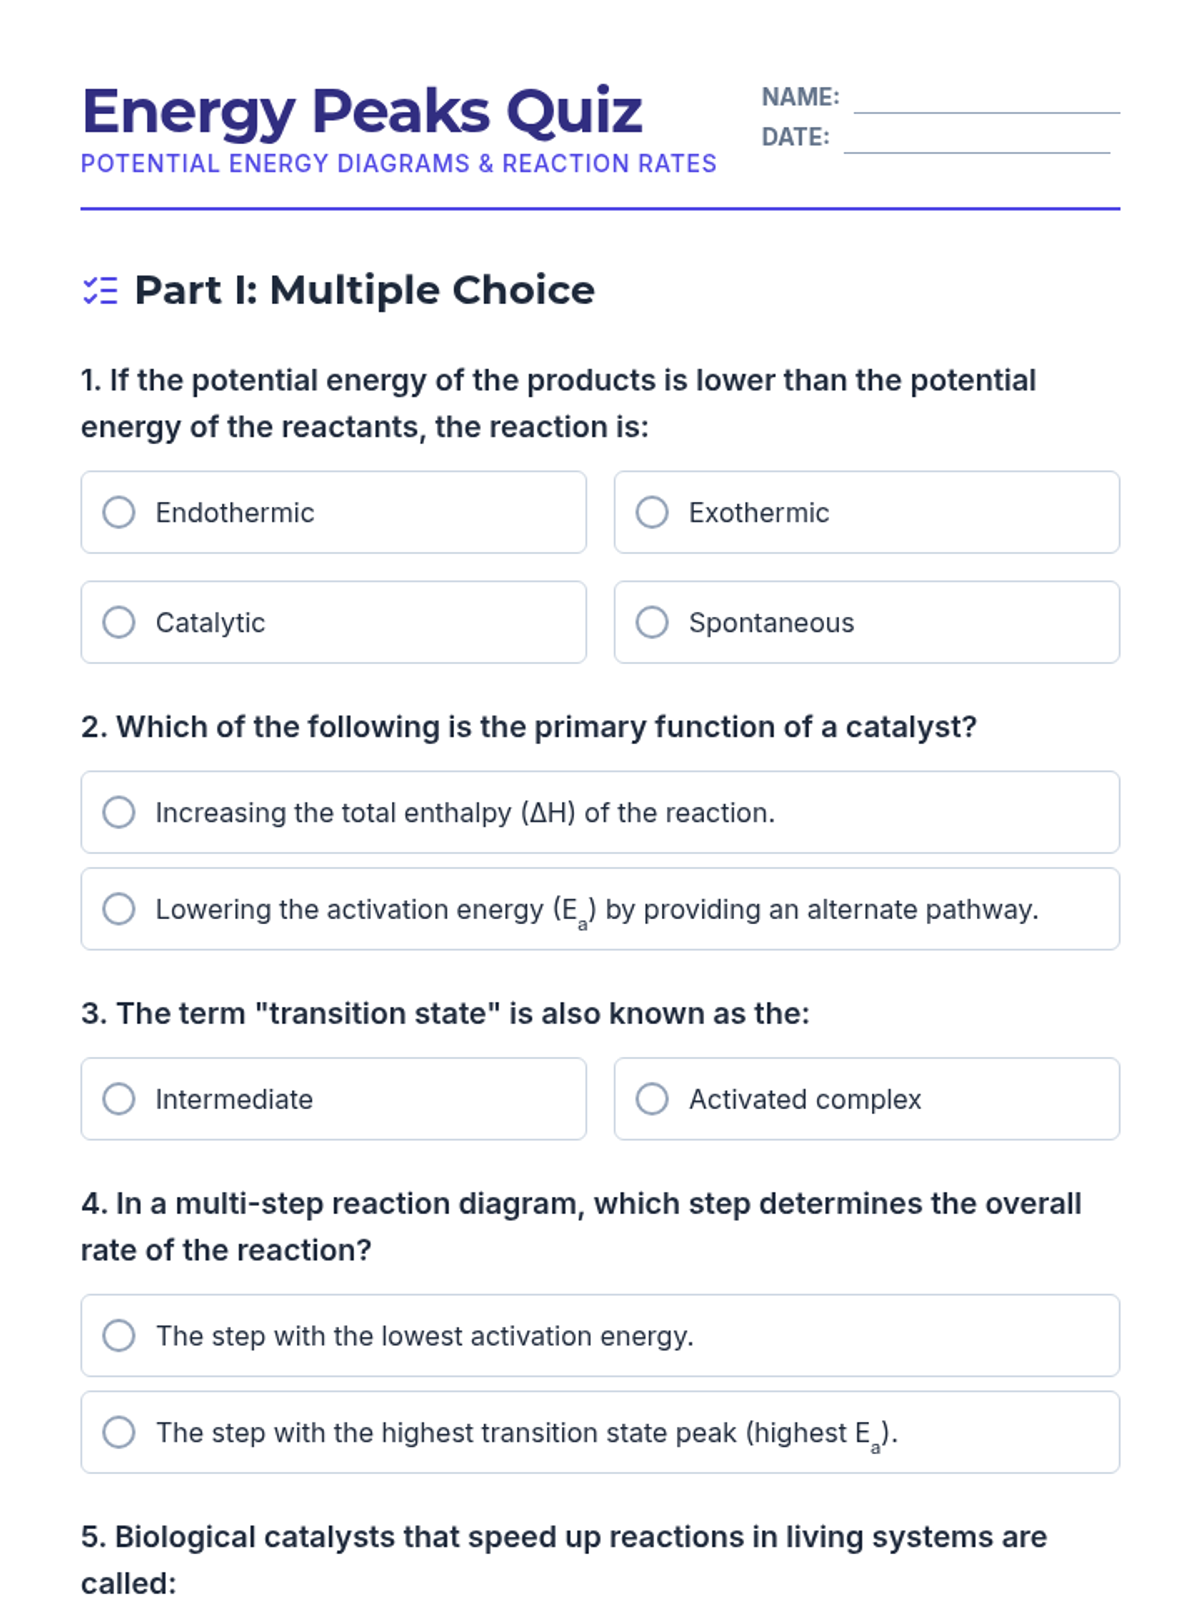Choose the Exothermic answer
The width and height of the screenshot is (1200, 1600).
(652, 512)
